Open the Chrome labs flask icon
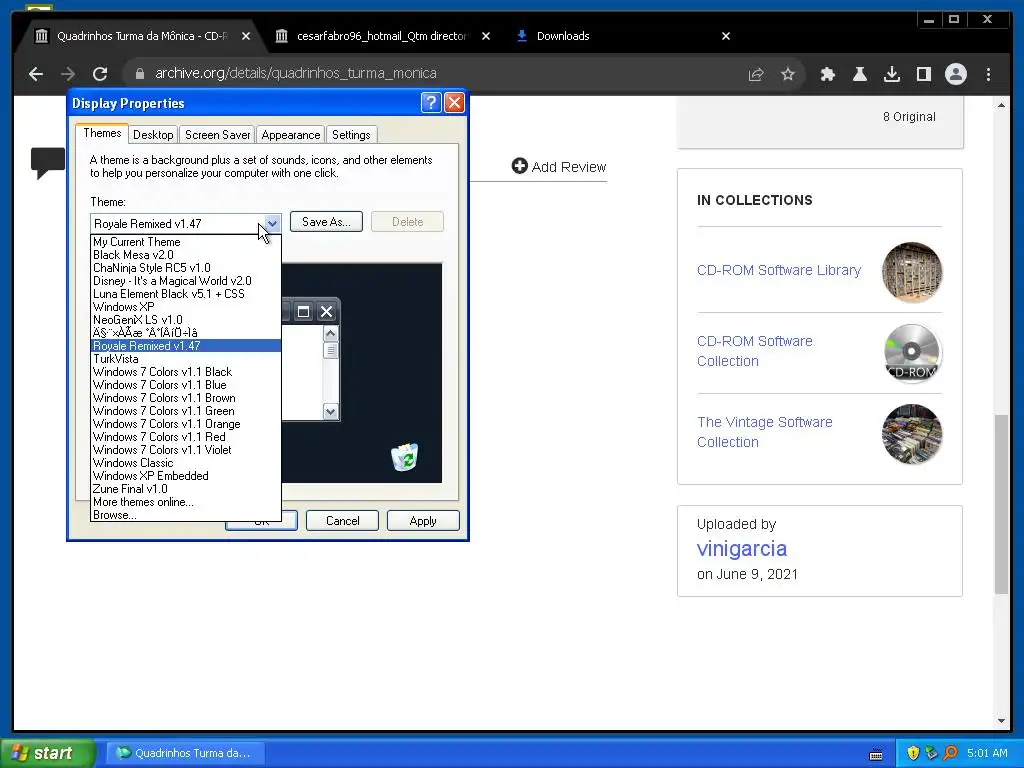1024x768 pixels. click(859, 74)
